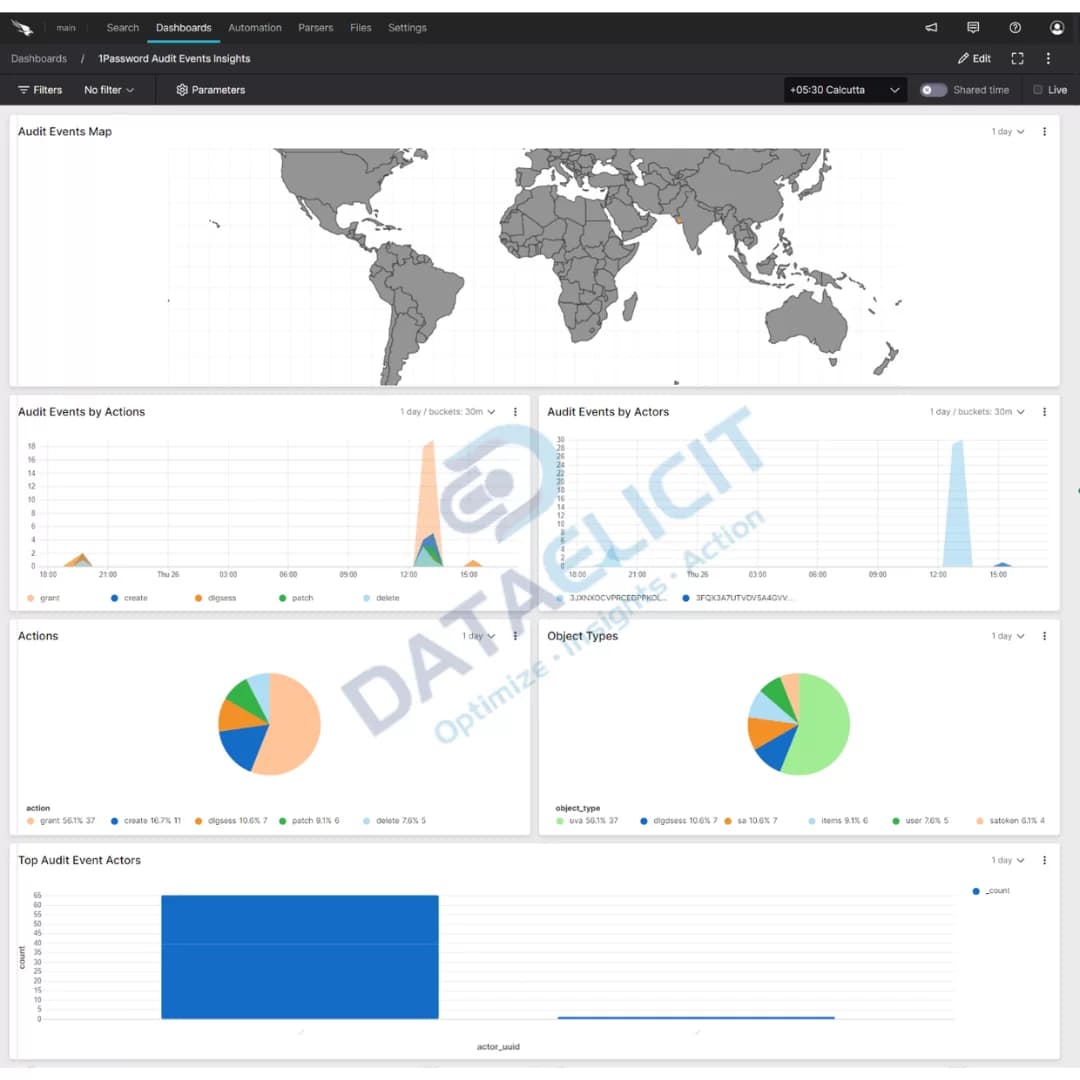Open the CrowdStrike Falcon home icon

22,27
